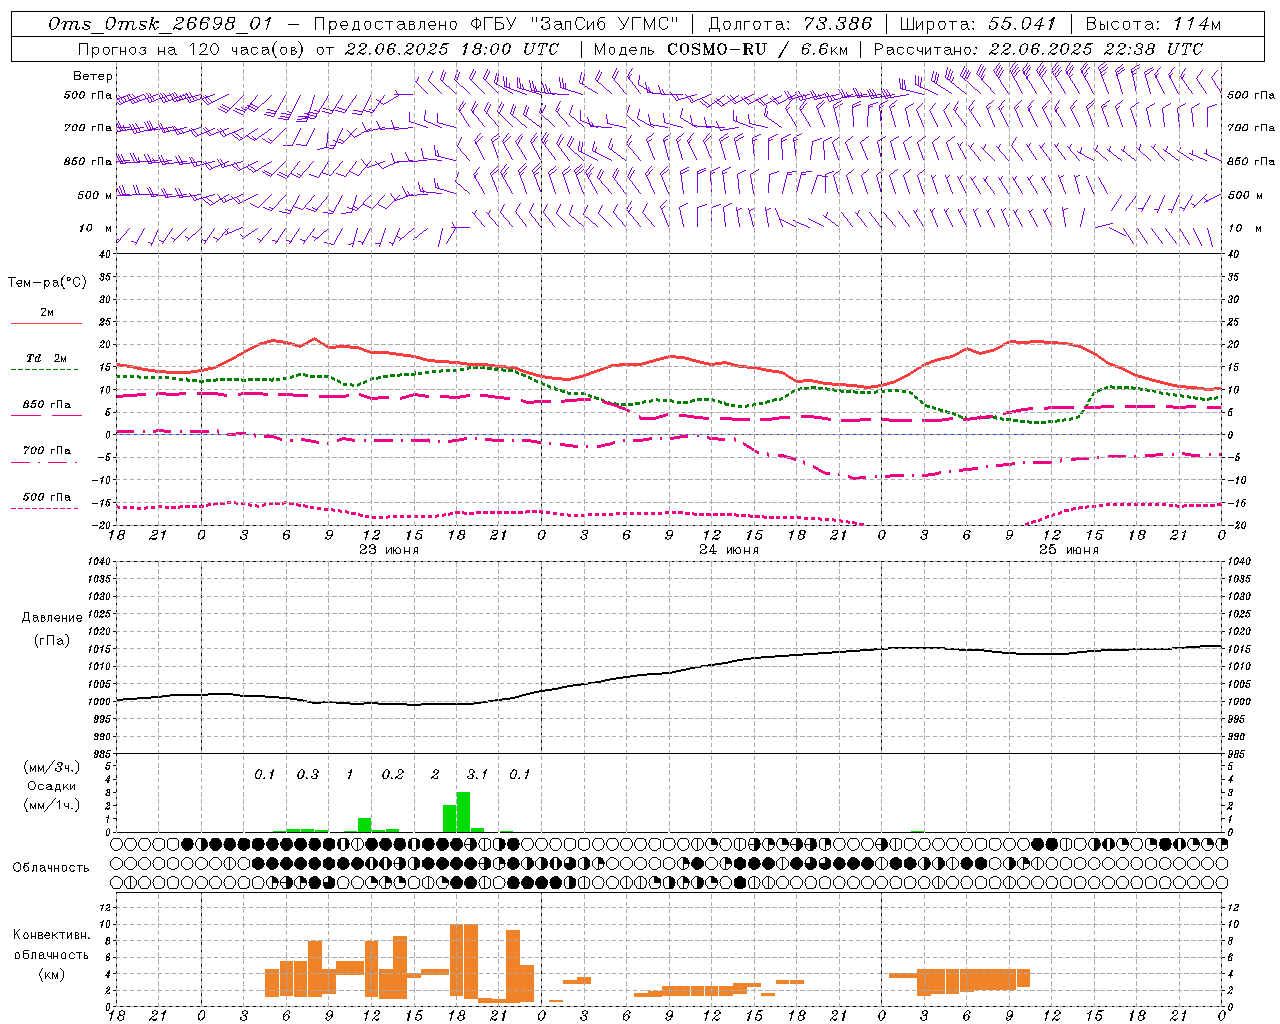Click the tallest green precipitation bar

click(463, 812)
